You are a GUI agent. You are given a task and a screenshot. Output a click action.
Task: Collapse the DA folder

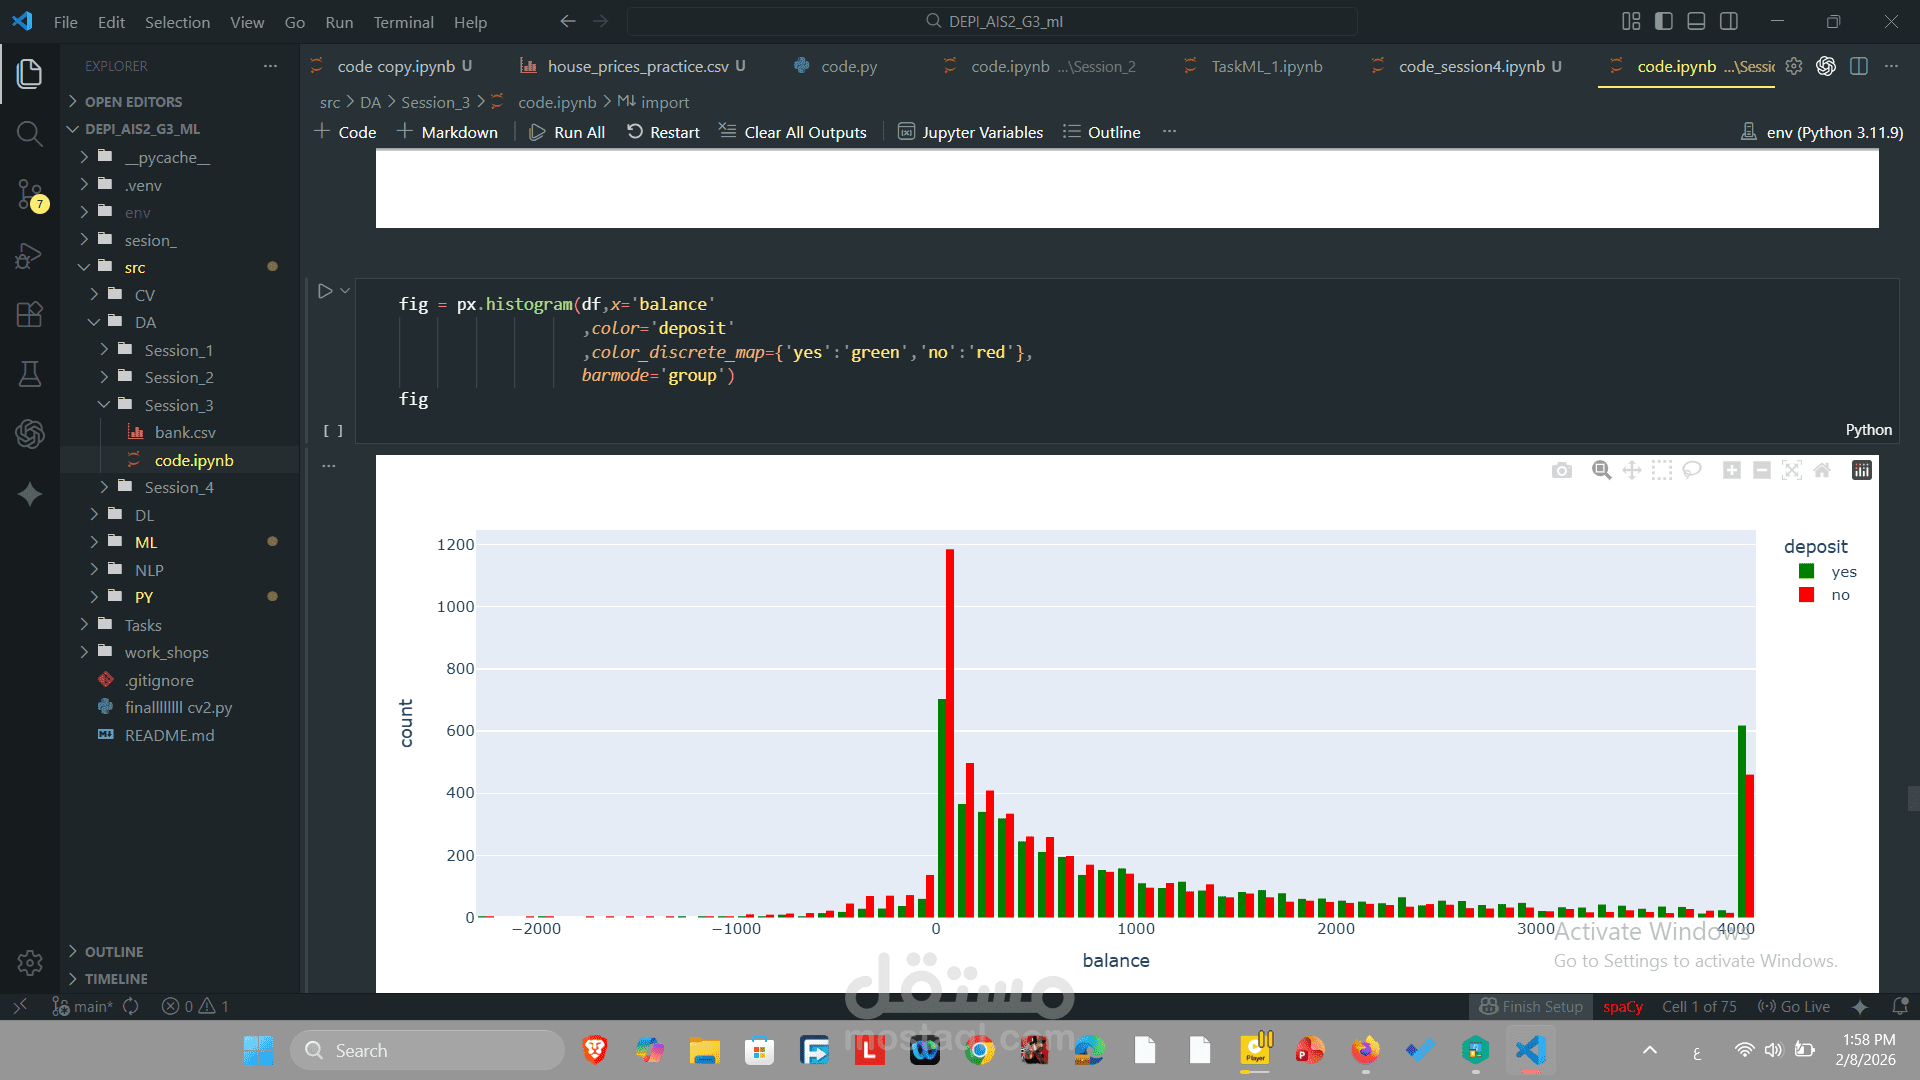[x=145, y=322]
